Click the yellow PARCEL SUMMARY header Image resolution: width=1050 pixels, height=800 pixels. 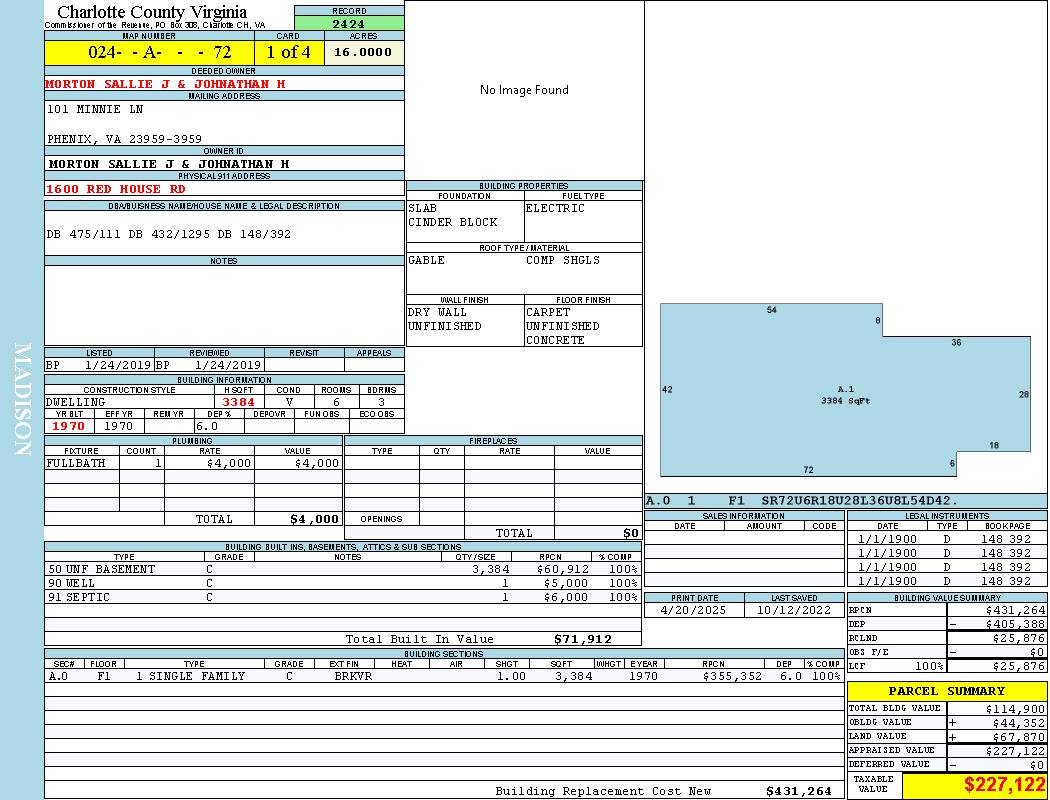946,691
